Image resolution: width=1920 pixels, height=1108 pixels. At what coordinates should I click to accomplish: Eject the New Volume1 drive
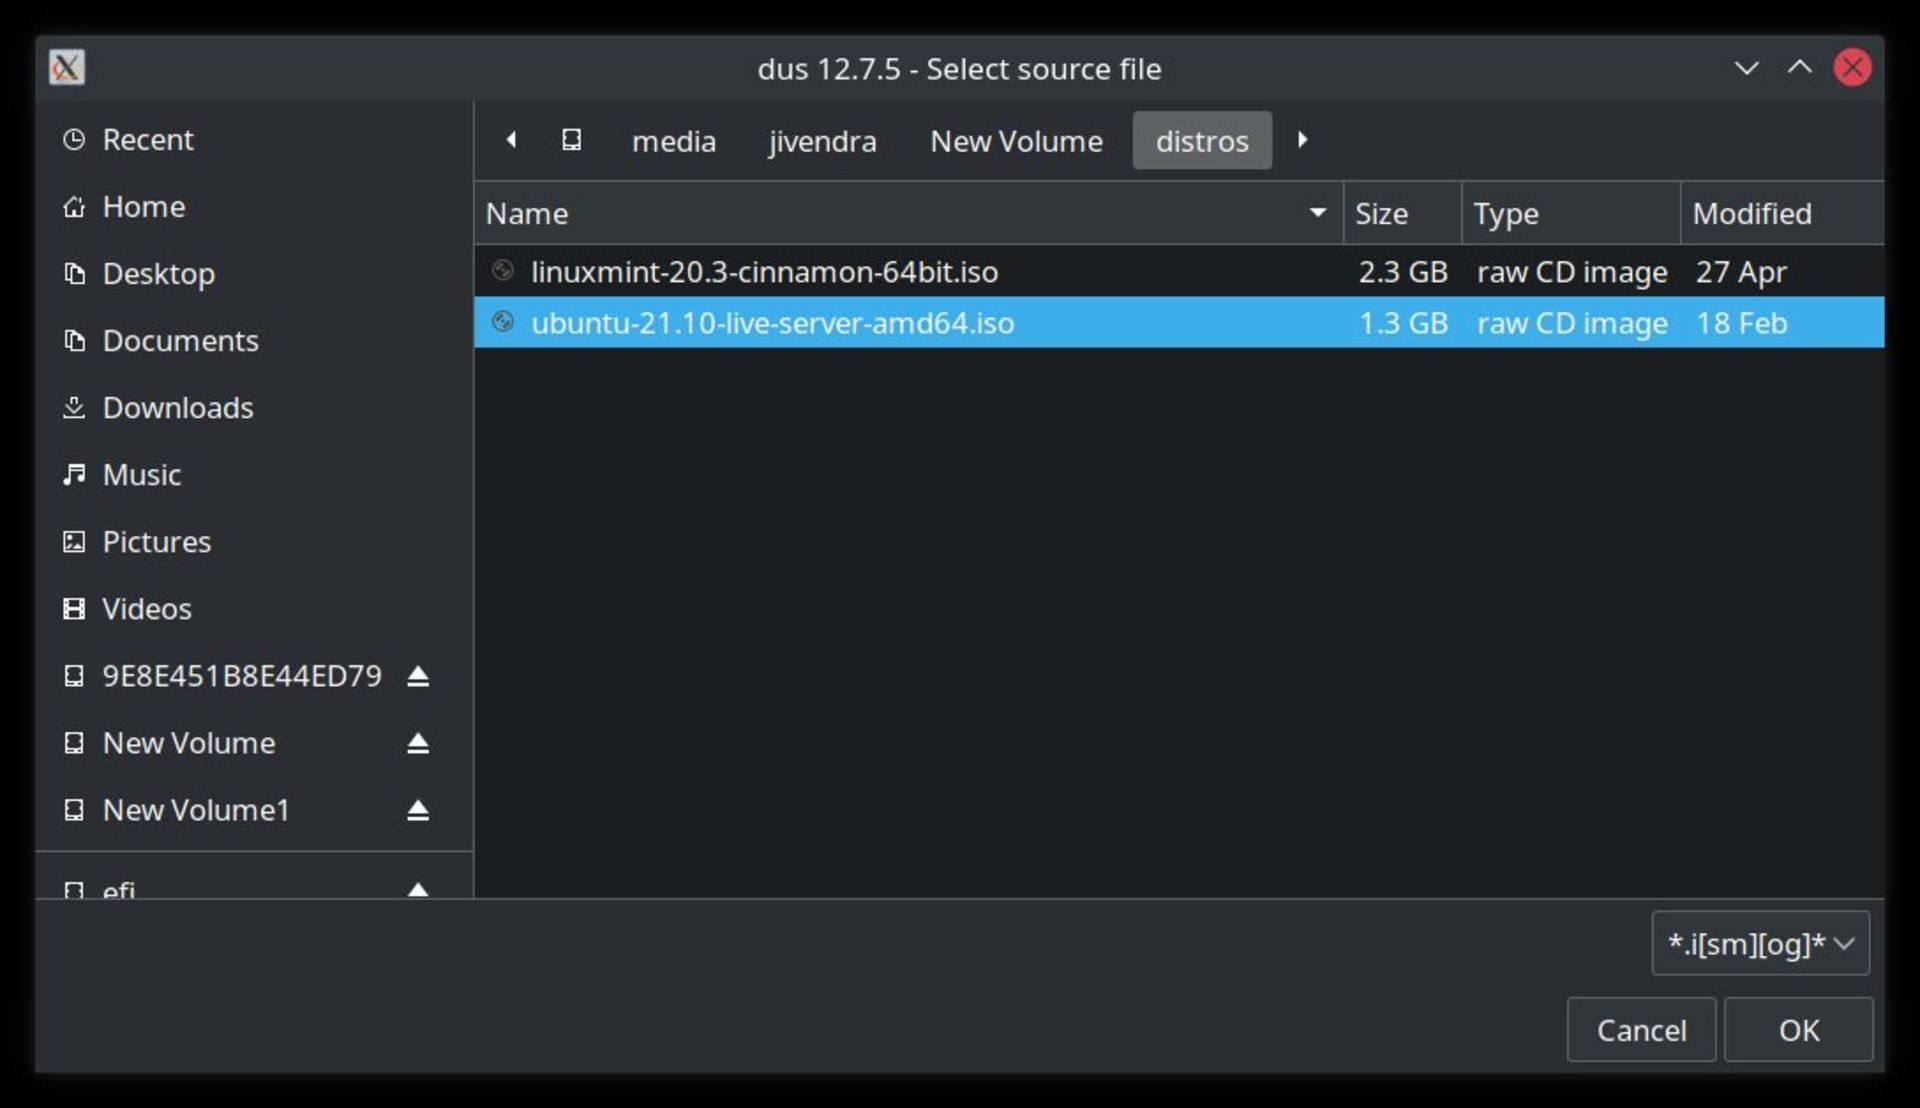pos(418,811)
